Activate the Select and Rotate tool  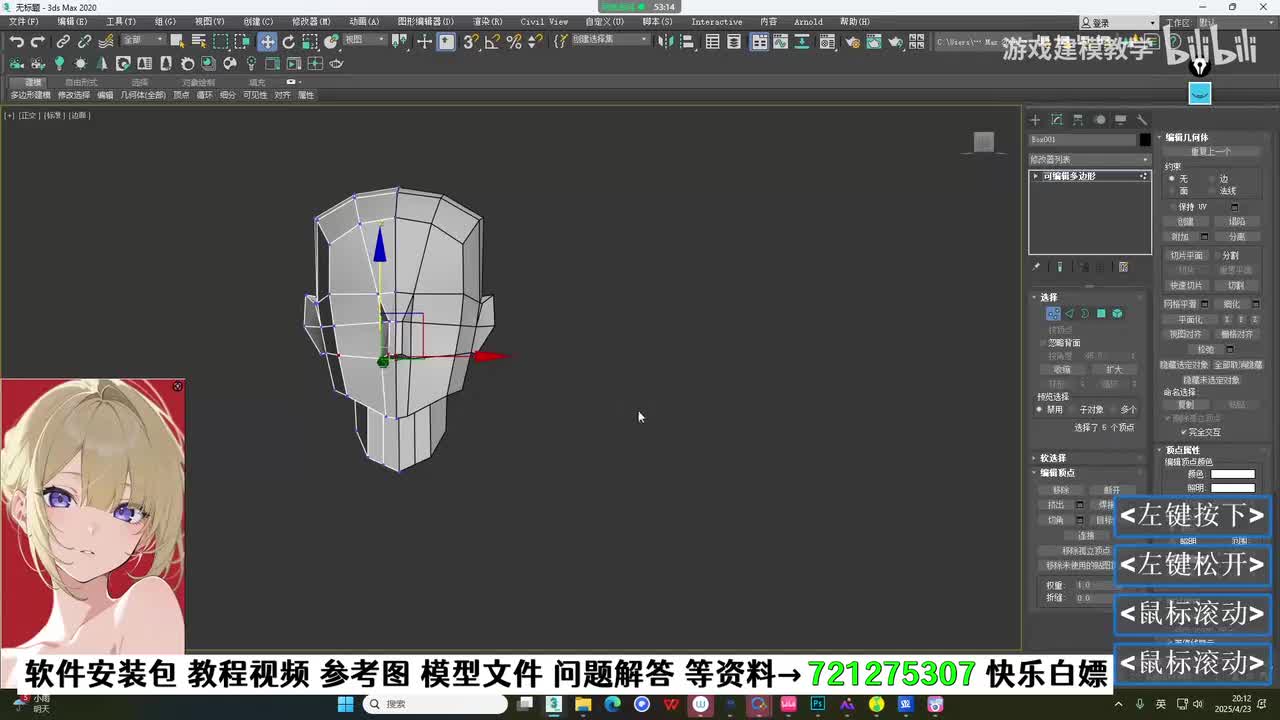click(288, 41)
